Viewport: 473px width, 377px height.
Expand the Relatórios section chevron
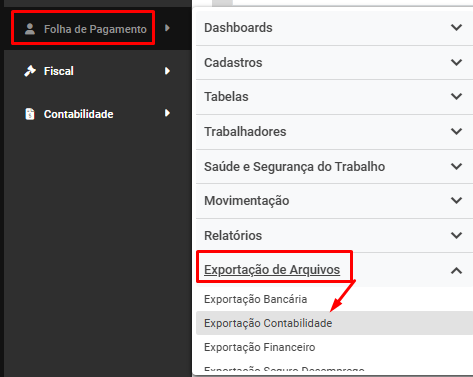point(456,235)
